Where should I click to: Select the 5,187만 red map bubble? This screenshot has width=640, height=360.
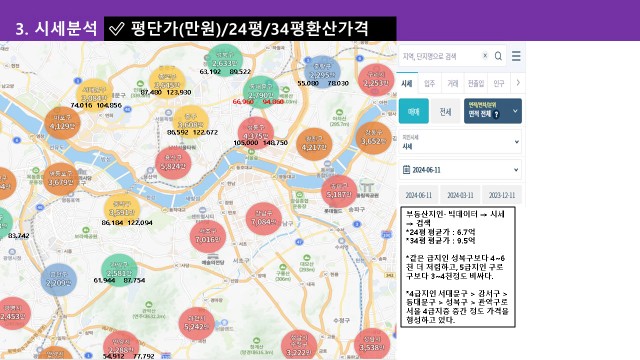coord(339,191)
